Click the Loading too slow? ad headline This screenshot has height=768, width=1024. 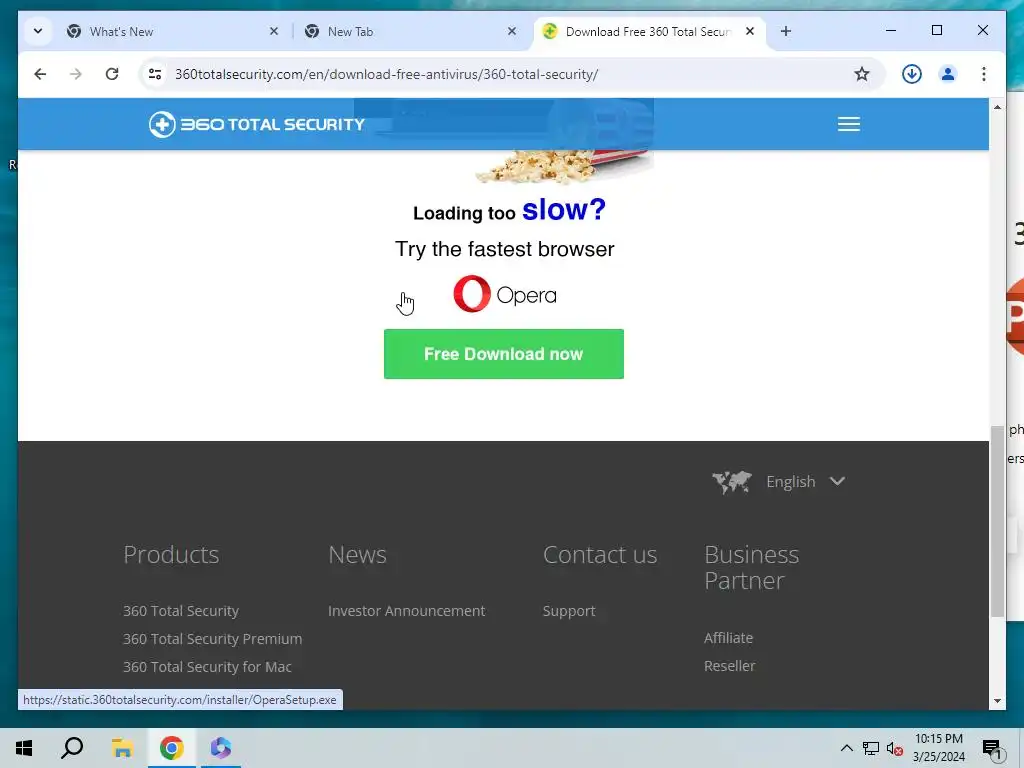click(509, 210)
